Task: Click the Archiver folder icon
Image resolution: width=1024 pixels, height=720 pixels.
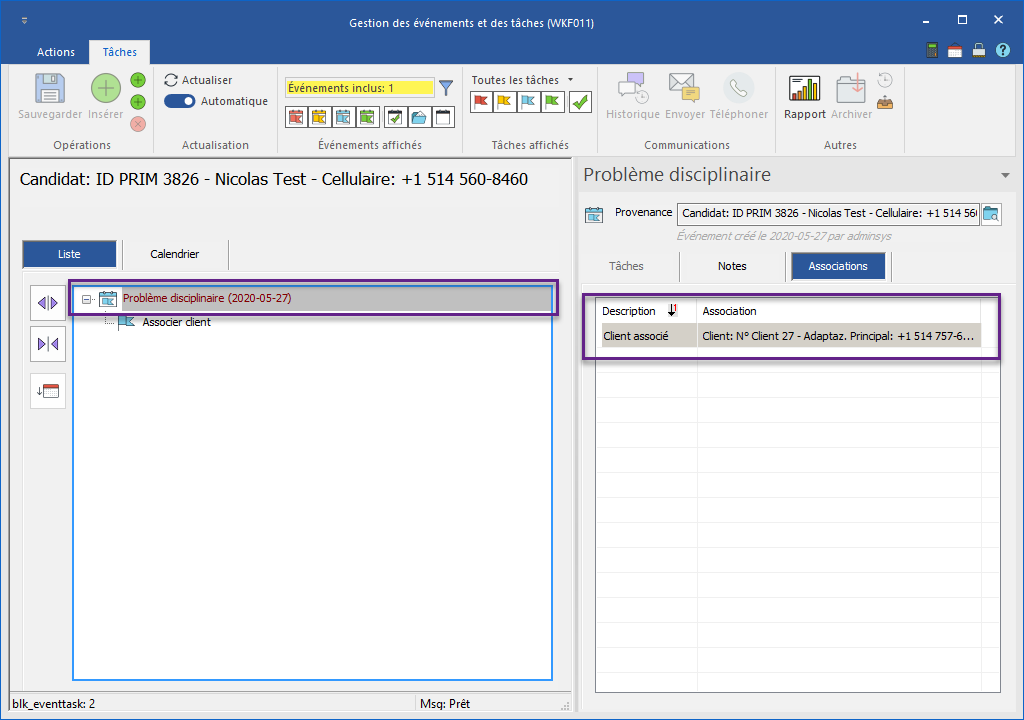Action: tap(851, 88)
